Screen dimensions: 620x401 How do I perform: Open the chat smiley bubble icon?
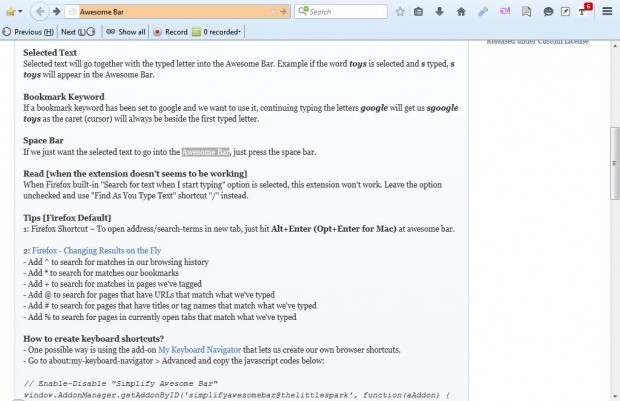(x=548, y=12)
